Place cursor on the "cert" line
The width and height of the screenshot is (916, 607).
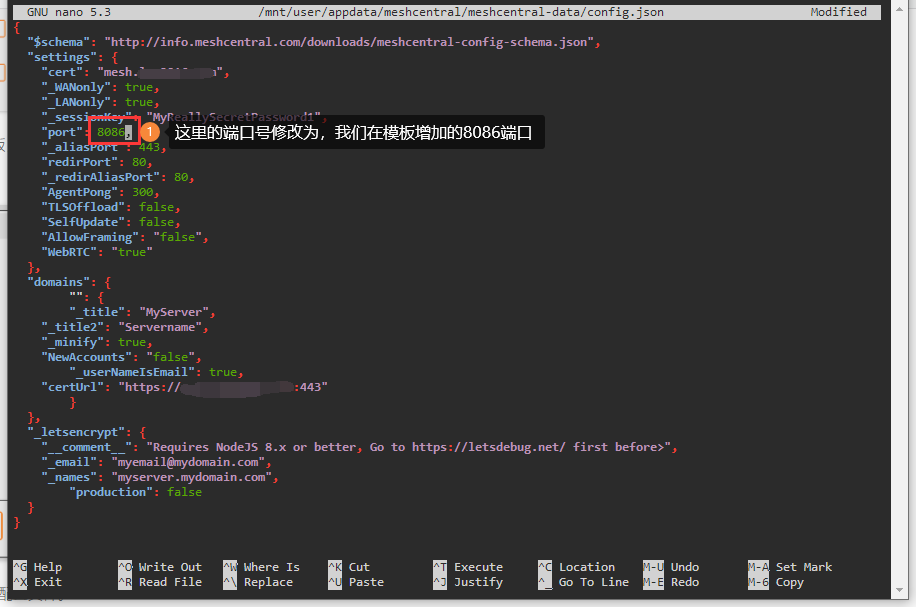coord(135,72)
